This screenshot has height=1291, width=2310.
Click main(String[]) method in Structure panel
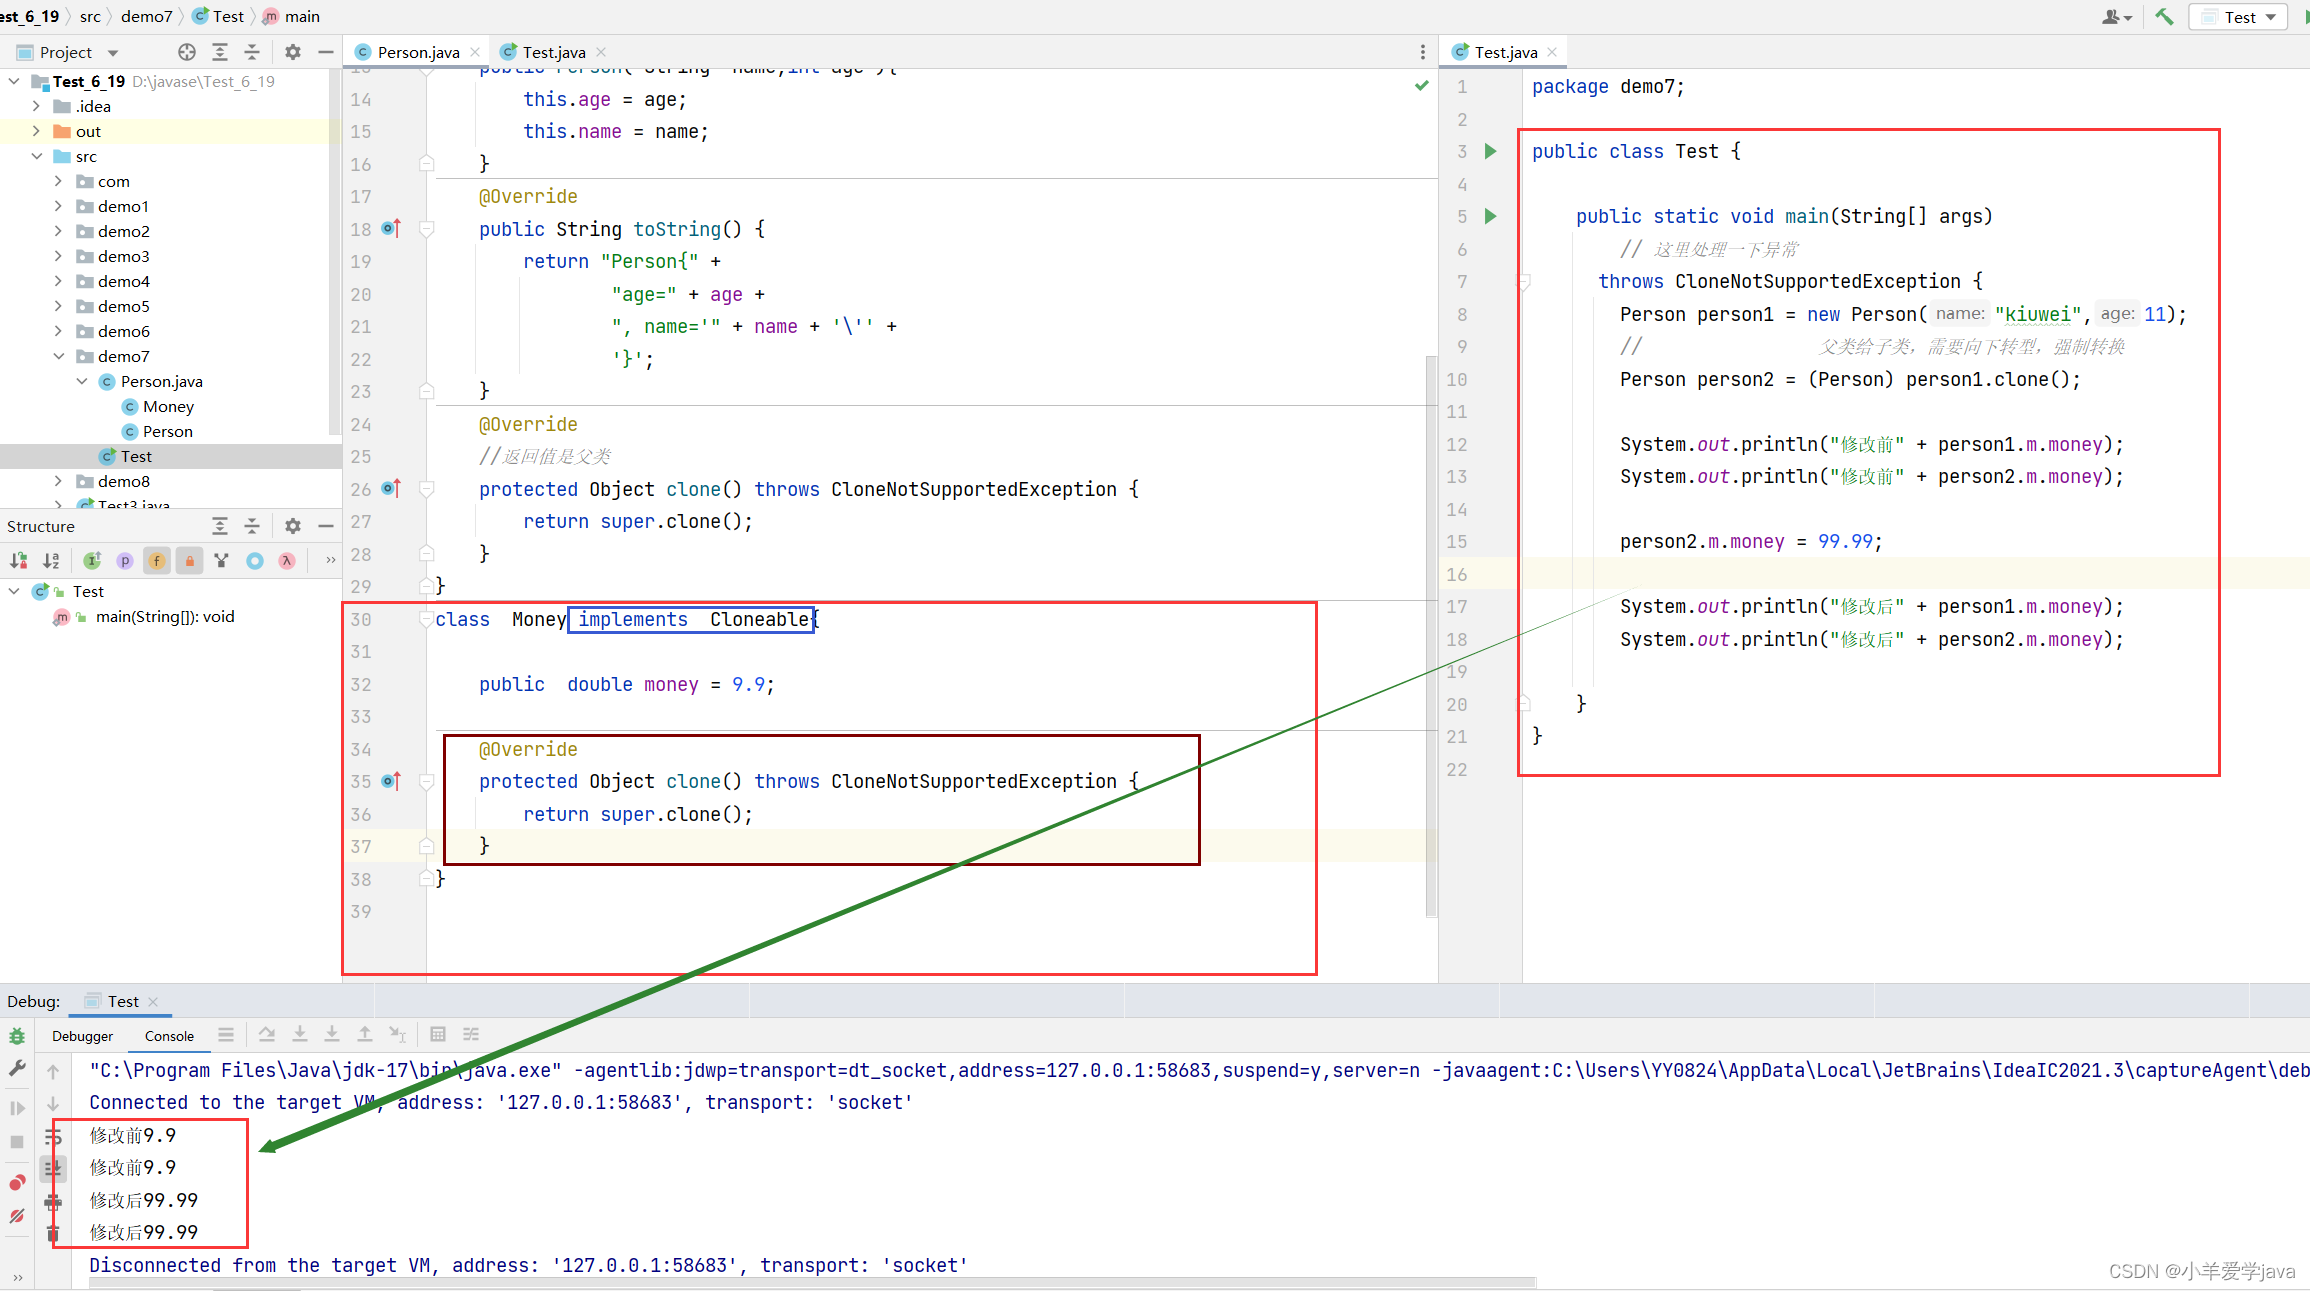click(x=164, y=617)
